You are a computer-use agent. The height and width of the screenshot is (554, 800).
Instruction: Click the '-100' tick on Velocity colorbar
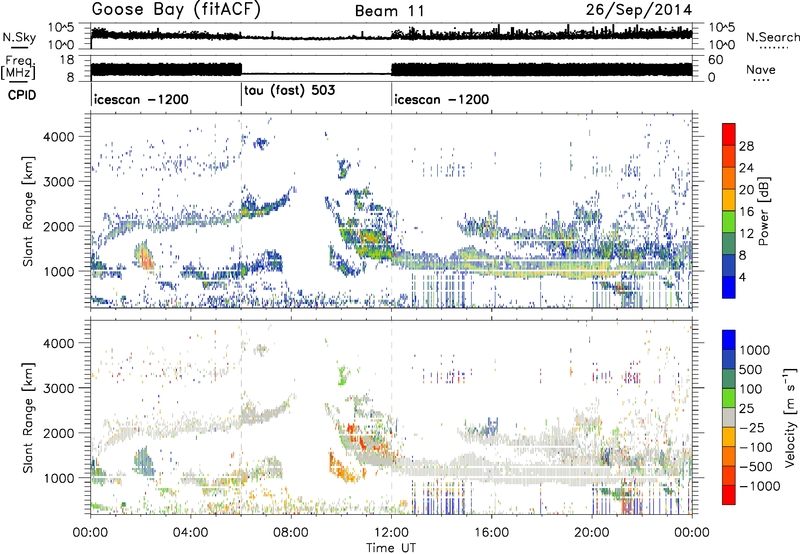click(x=756, y=447)
